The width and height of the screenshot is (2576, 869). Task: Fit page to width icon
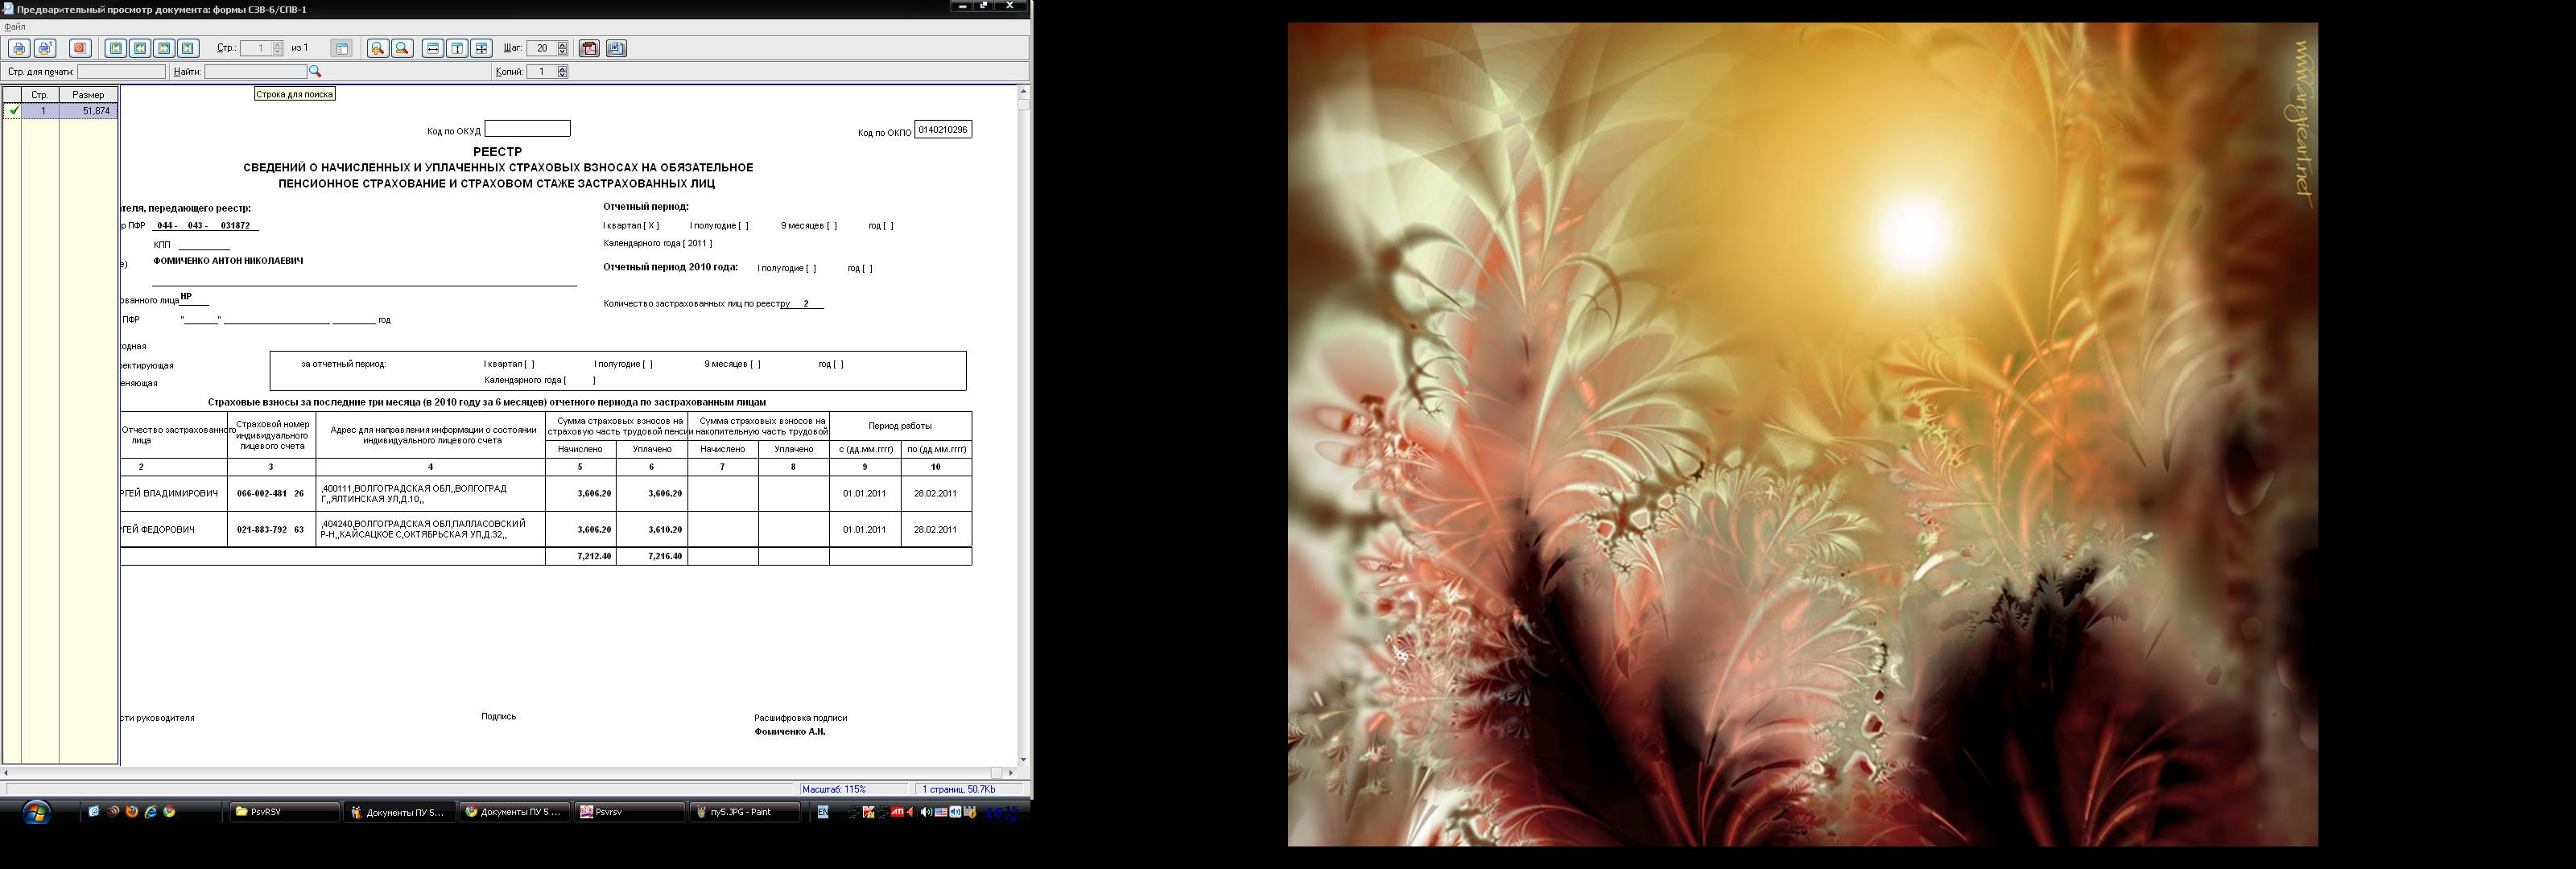[433, 48]
